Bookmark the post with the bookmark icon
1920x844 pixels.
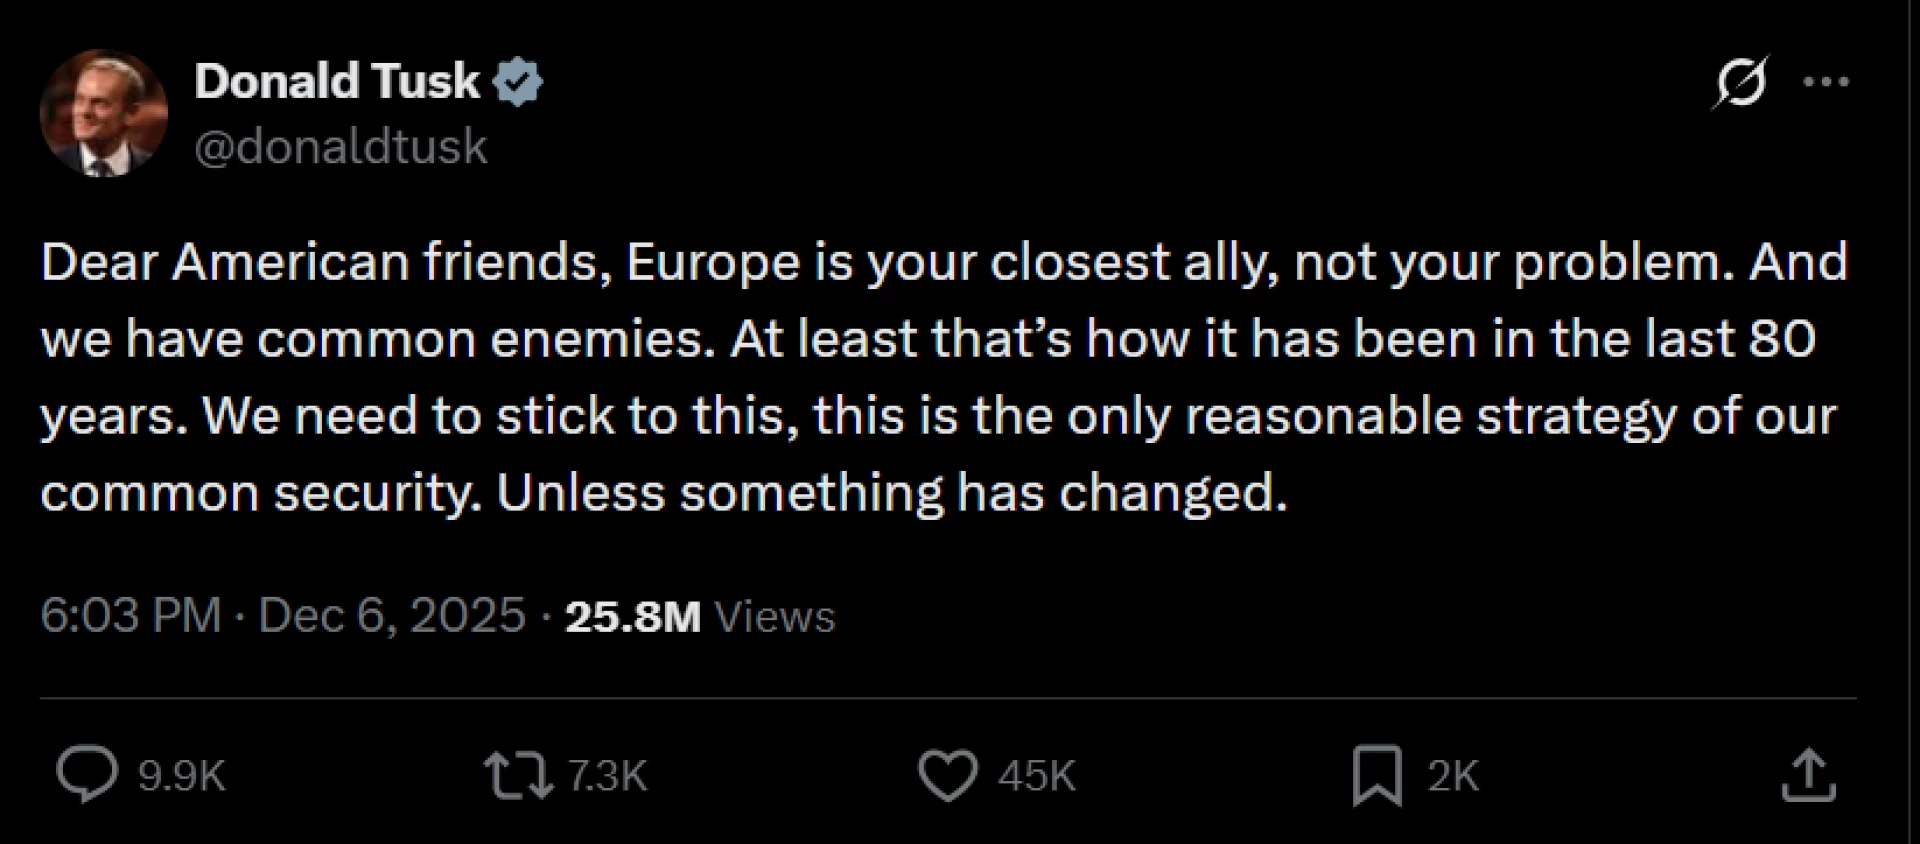point(1377,776)
